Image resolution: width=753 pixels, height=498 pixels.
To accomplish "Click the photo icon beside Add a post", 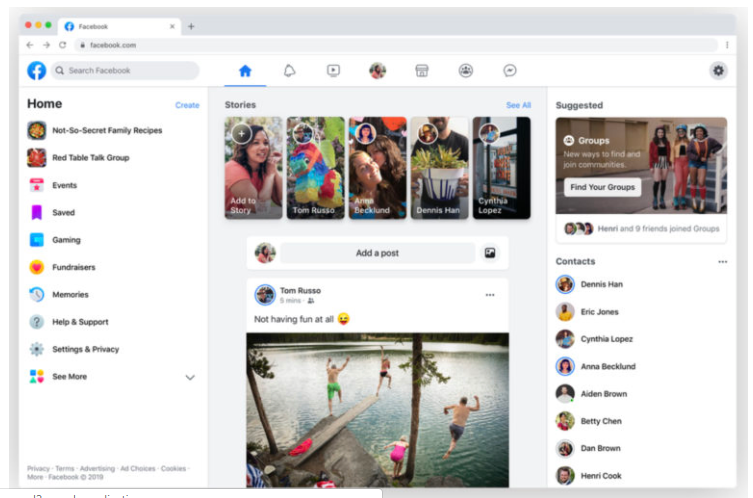I will click(490, 253).
